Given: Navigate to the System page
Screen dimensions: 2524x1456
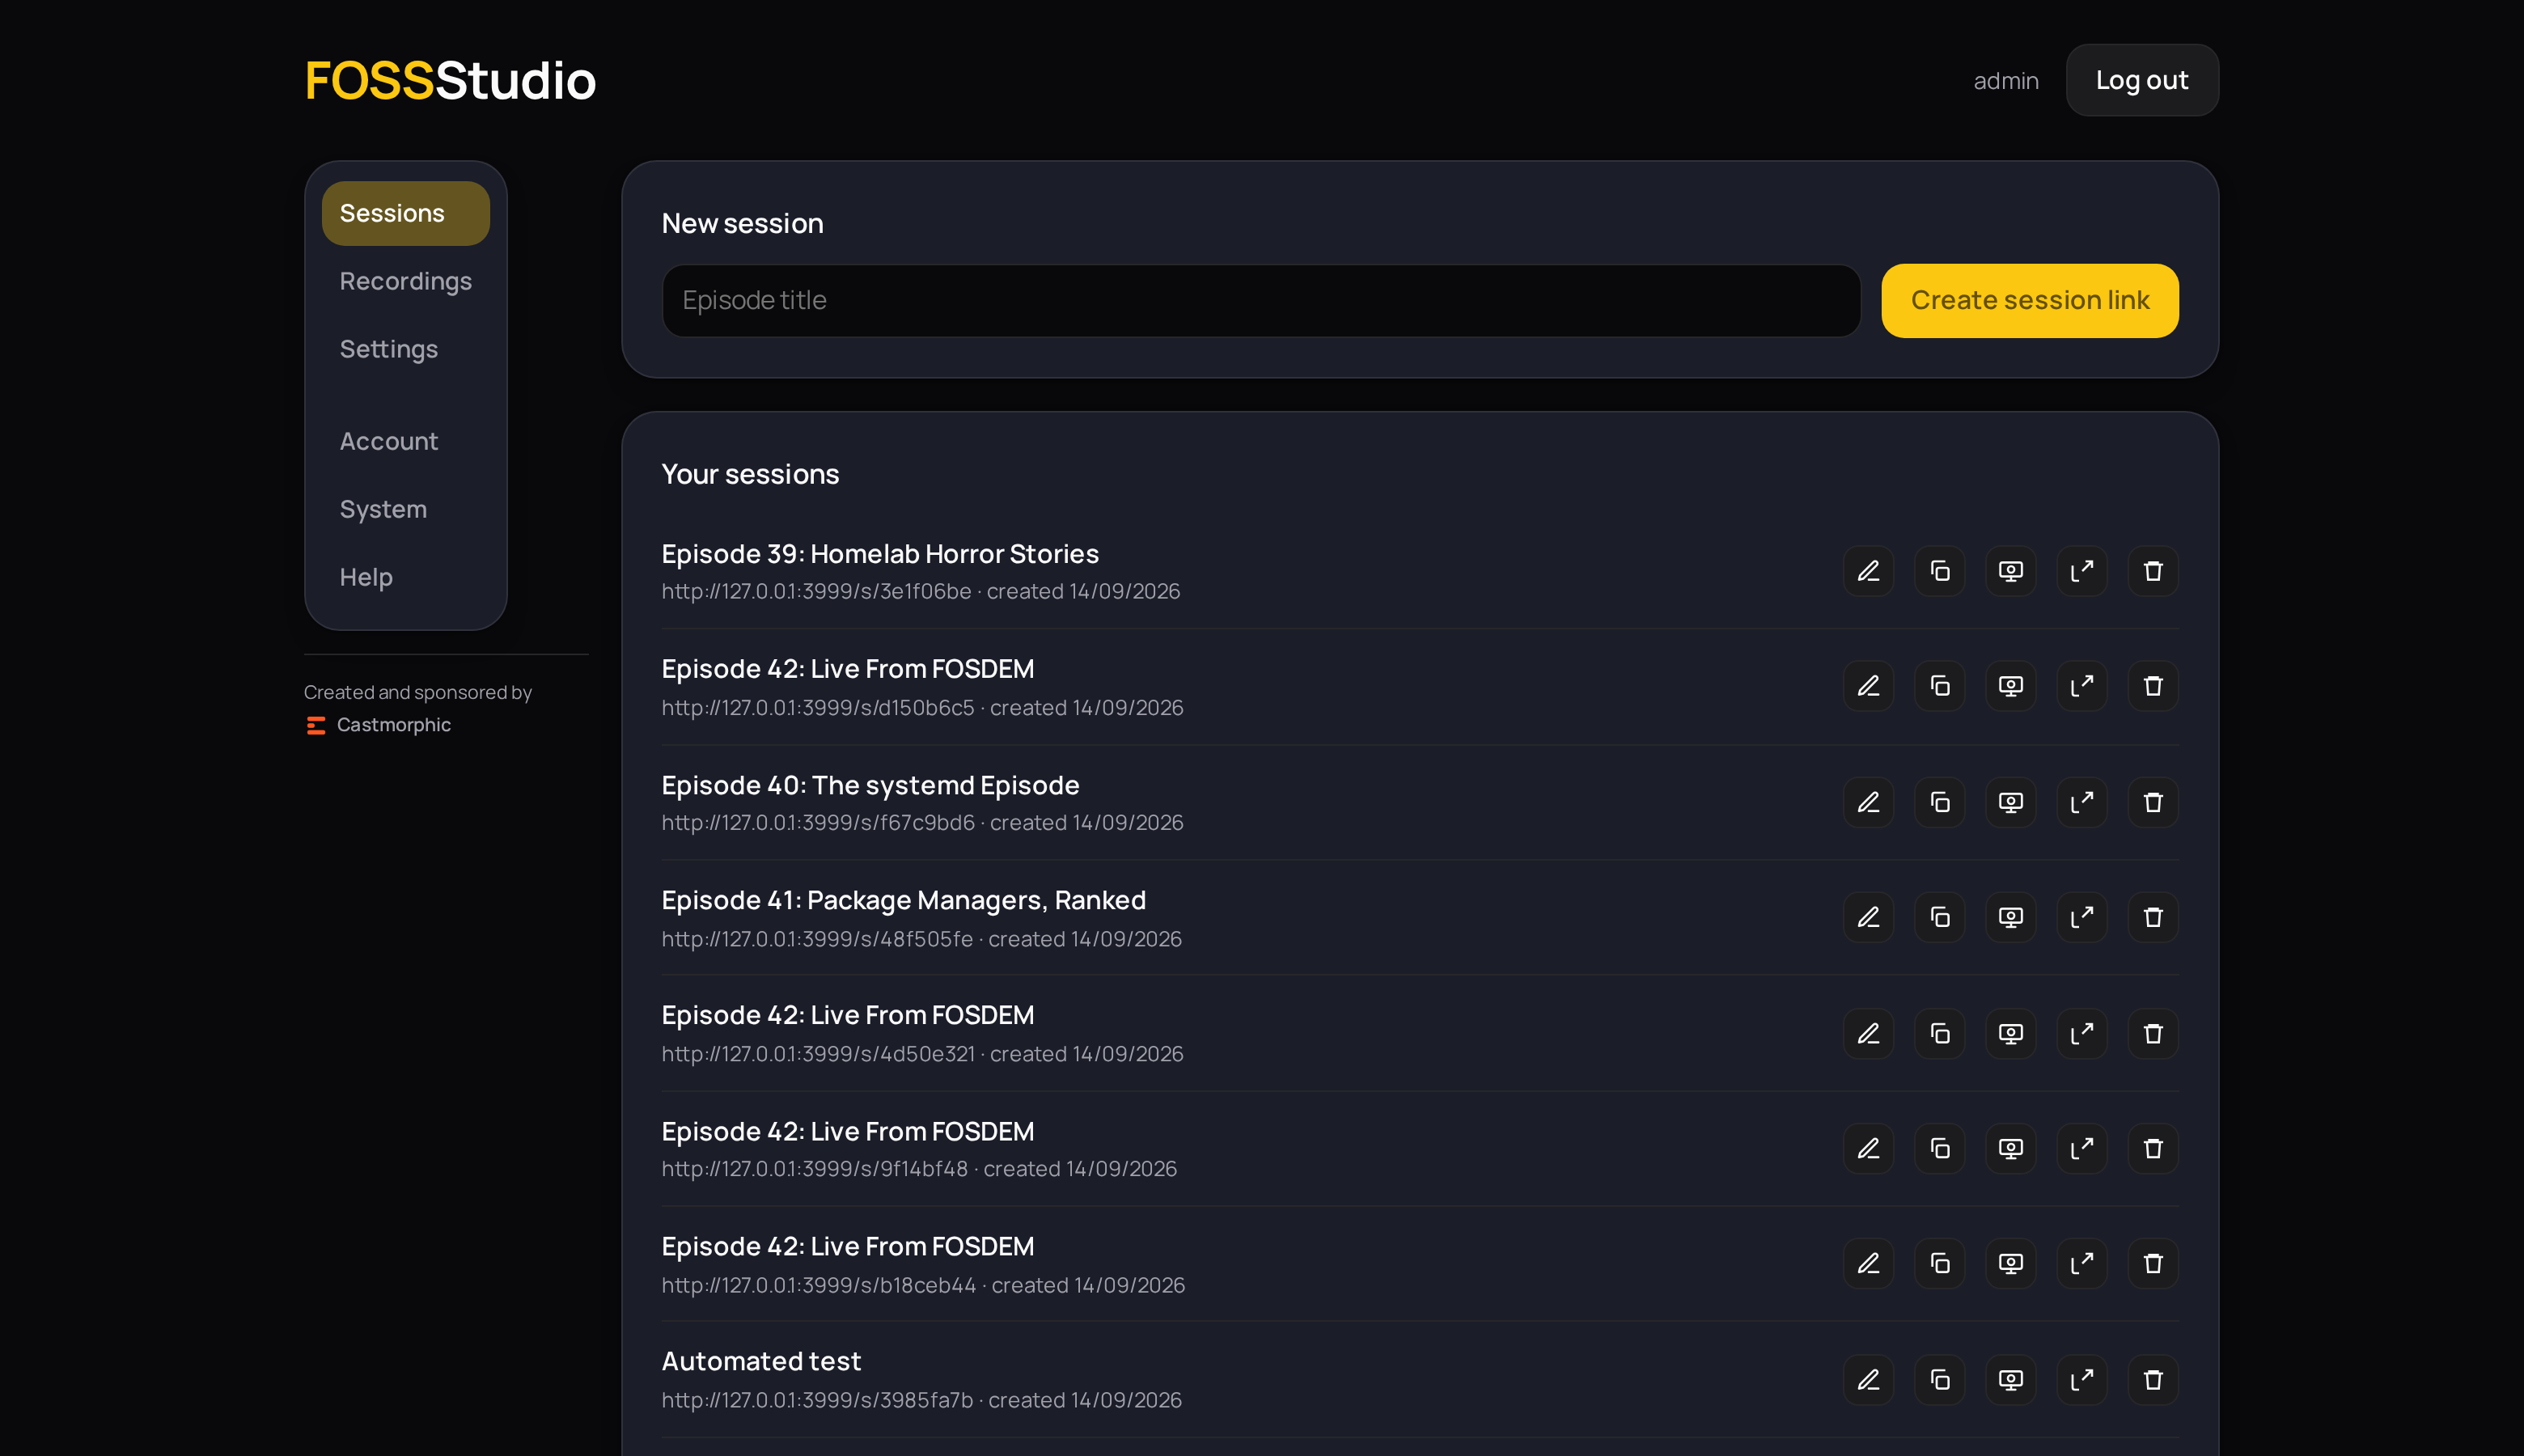Looking at the screenshot, I should coord(405,509).
